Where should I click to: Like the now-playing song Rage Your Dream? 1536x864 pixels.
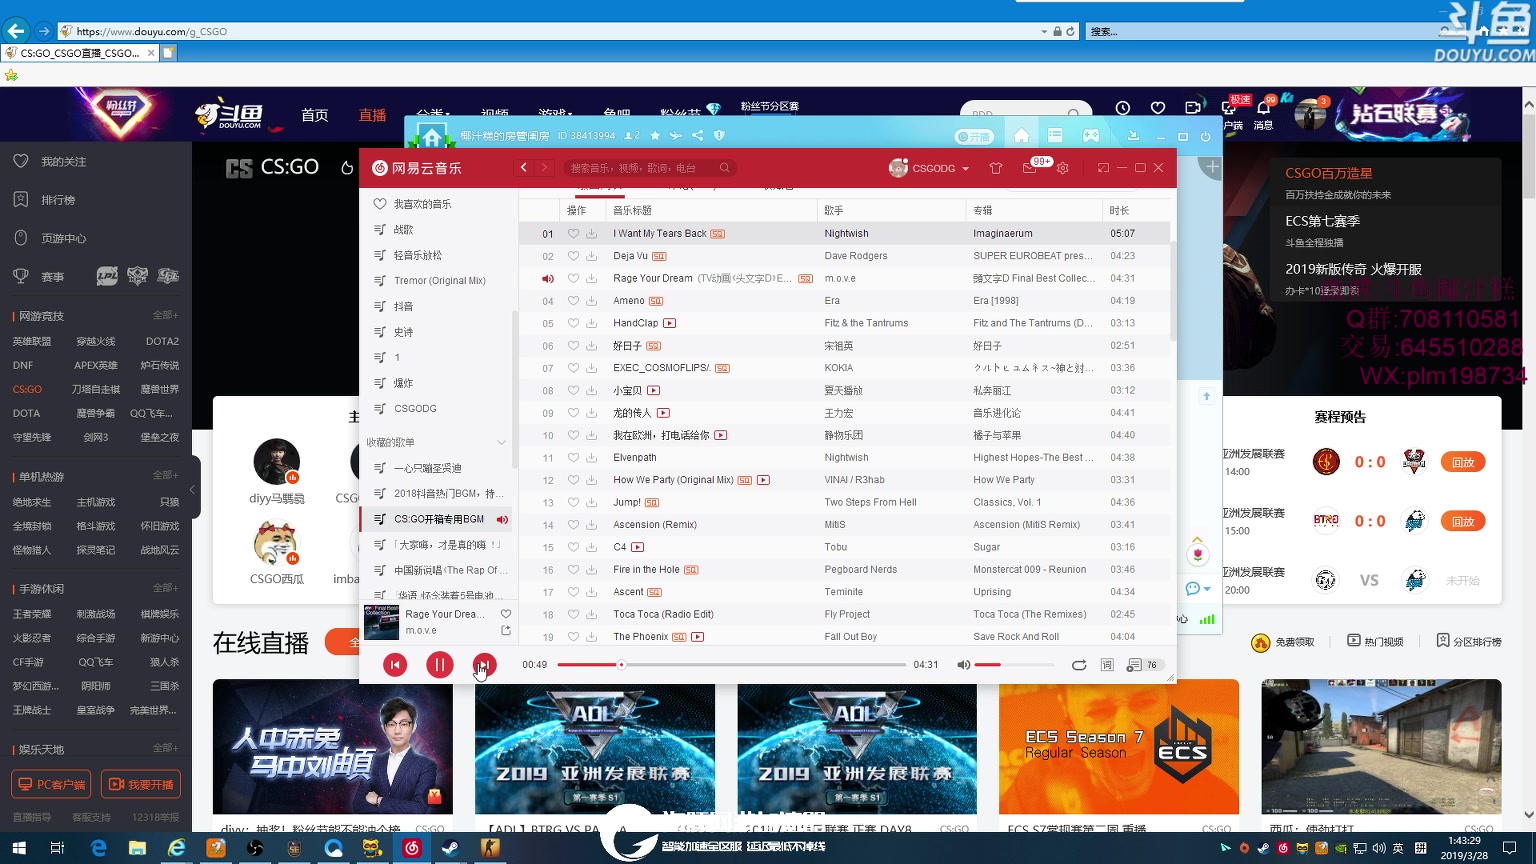click(x=506, y=614)
